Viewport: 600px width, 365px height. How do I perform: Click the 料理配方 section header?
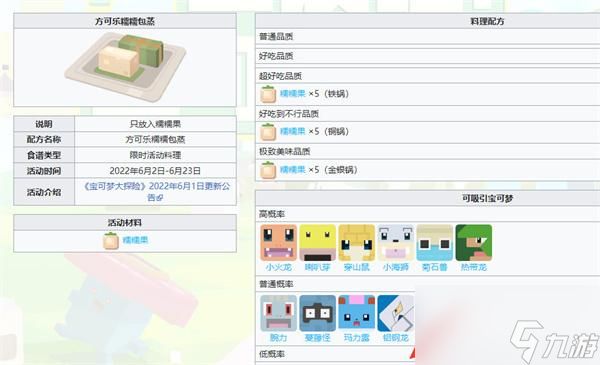pyautogui.click(x=428, y=21)
